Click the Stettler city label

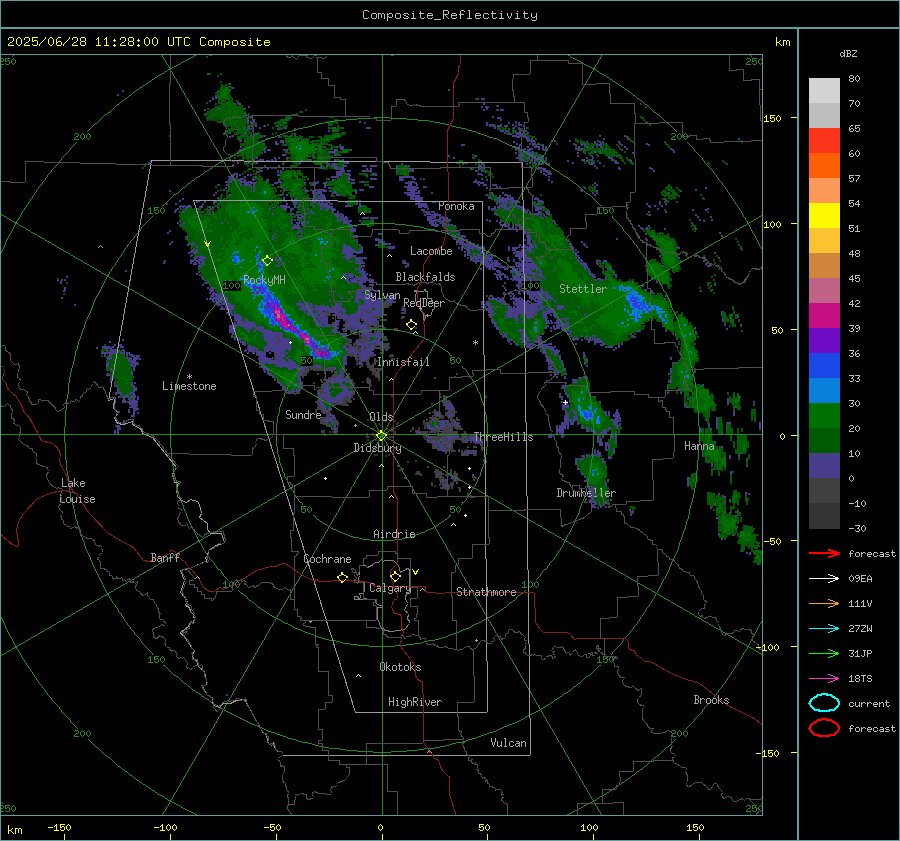pos(583,289)
